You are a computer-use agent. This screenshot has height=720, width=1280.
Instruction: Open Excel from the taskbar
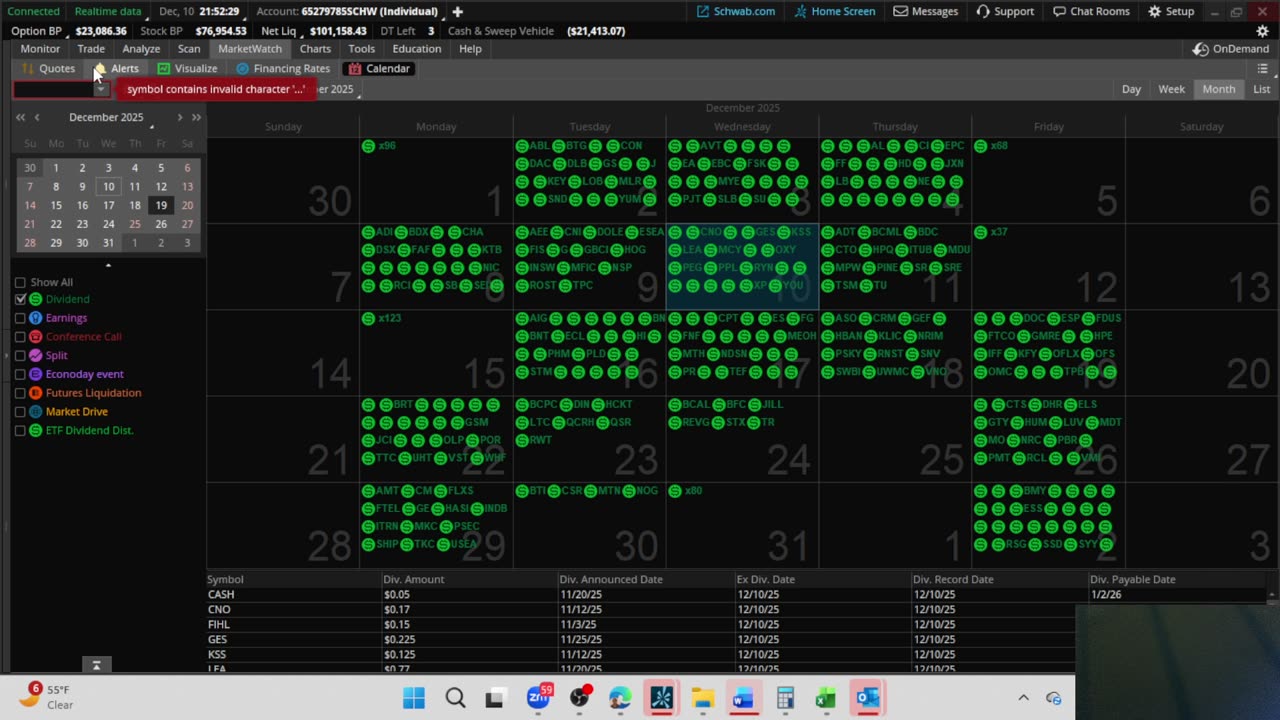825,698
